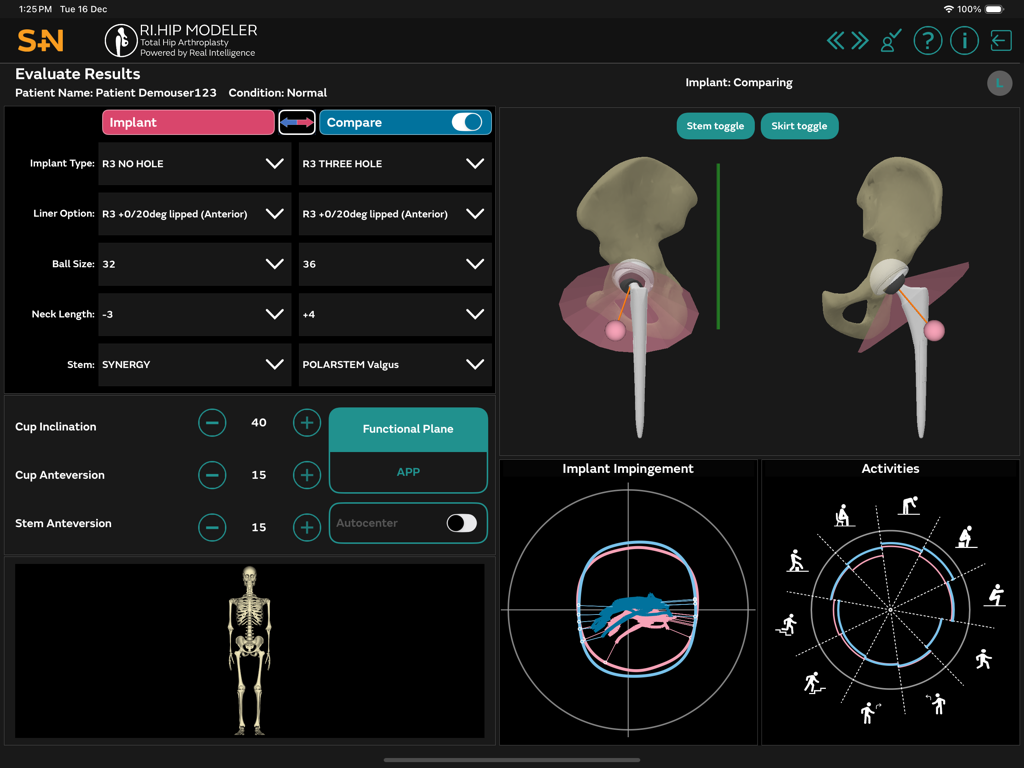Increase Stem Anteversion with plus button
Image resolution: width=1024 pixels, height=768 pixels.
(307, 527)
